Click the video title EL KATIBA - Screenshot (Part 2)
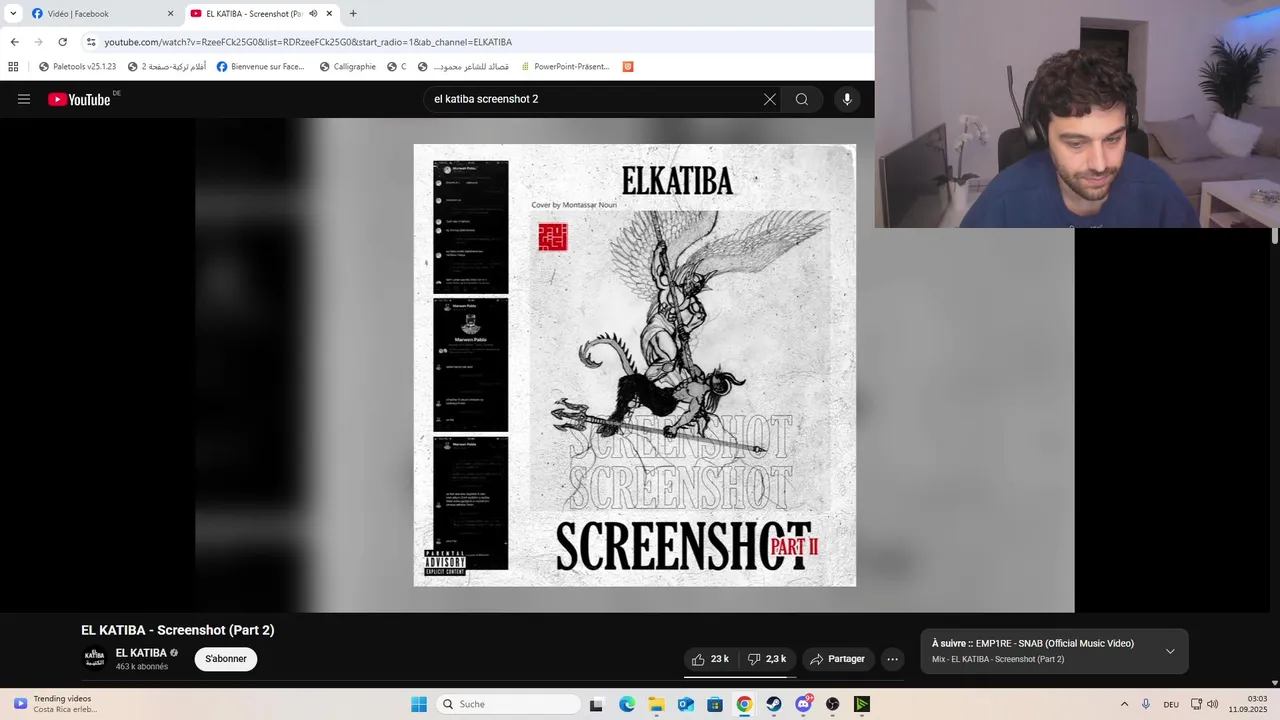The image size is (1280, 720). point(178,630)
